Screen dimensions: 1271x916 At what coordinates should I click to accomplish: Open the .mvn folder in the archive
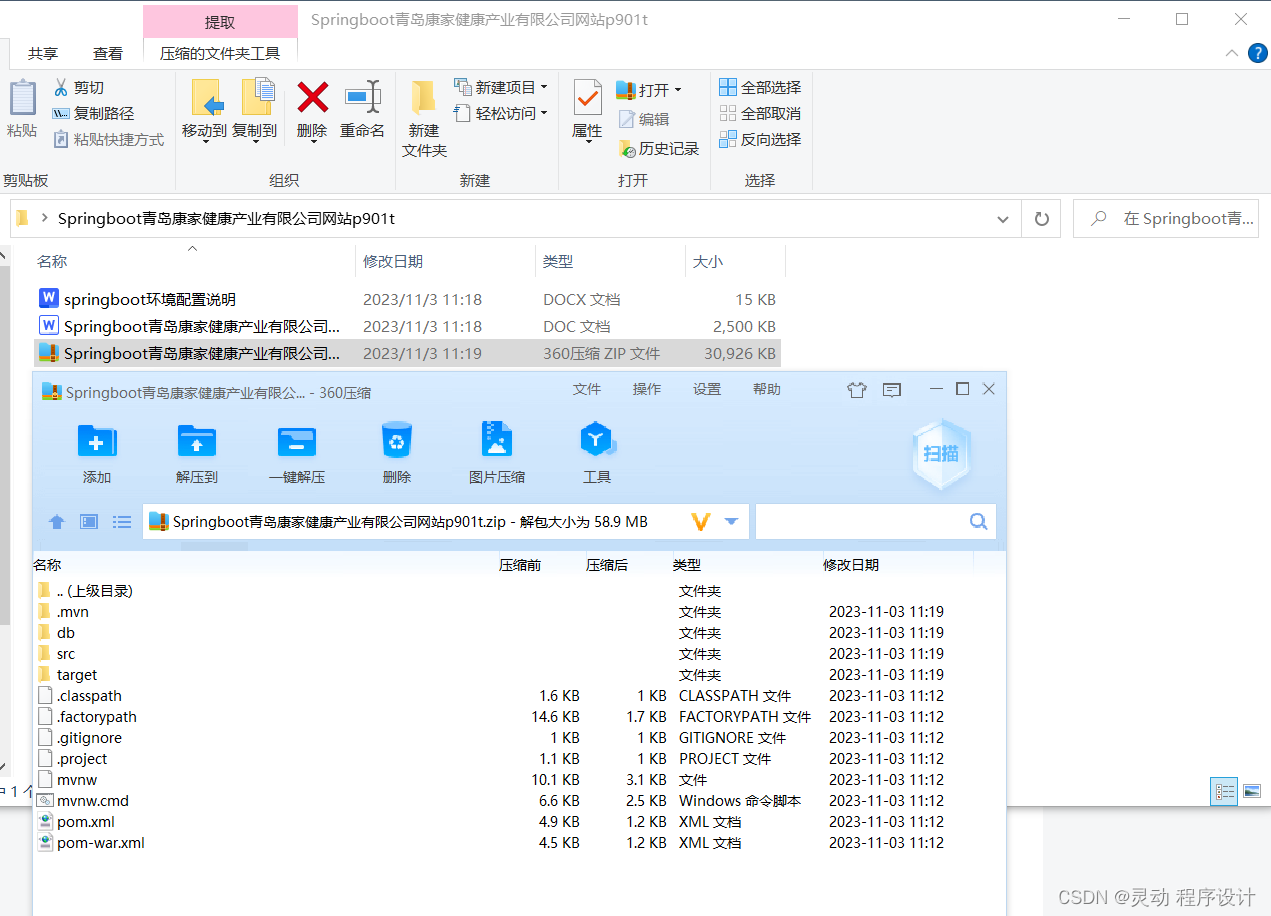(73, 612)
